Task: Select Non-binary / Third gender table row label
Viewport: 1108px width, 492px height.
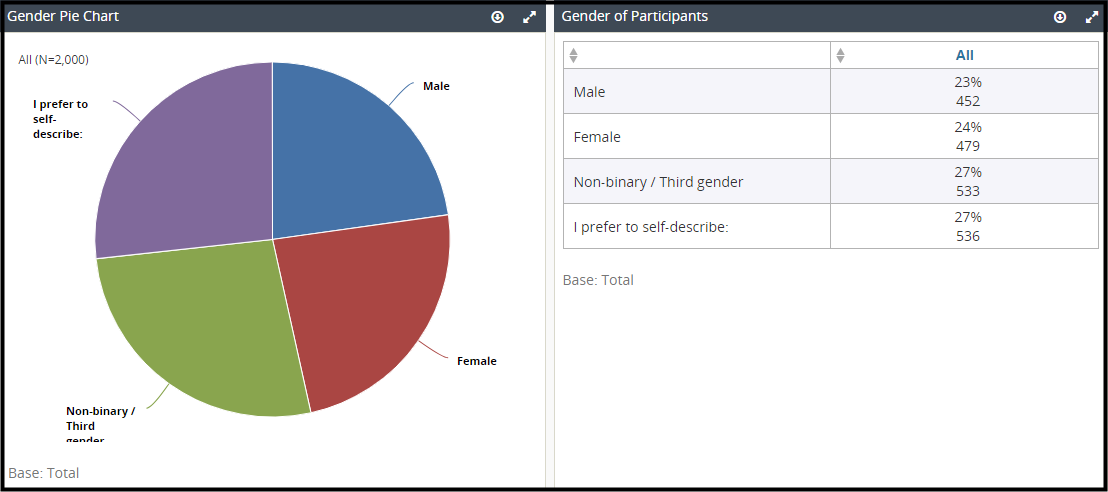Action: tap(659, 182)
